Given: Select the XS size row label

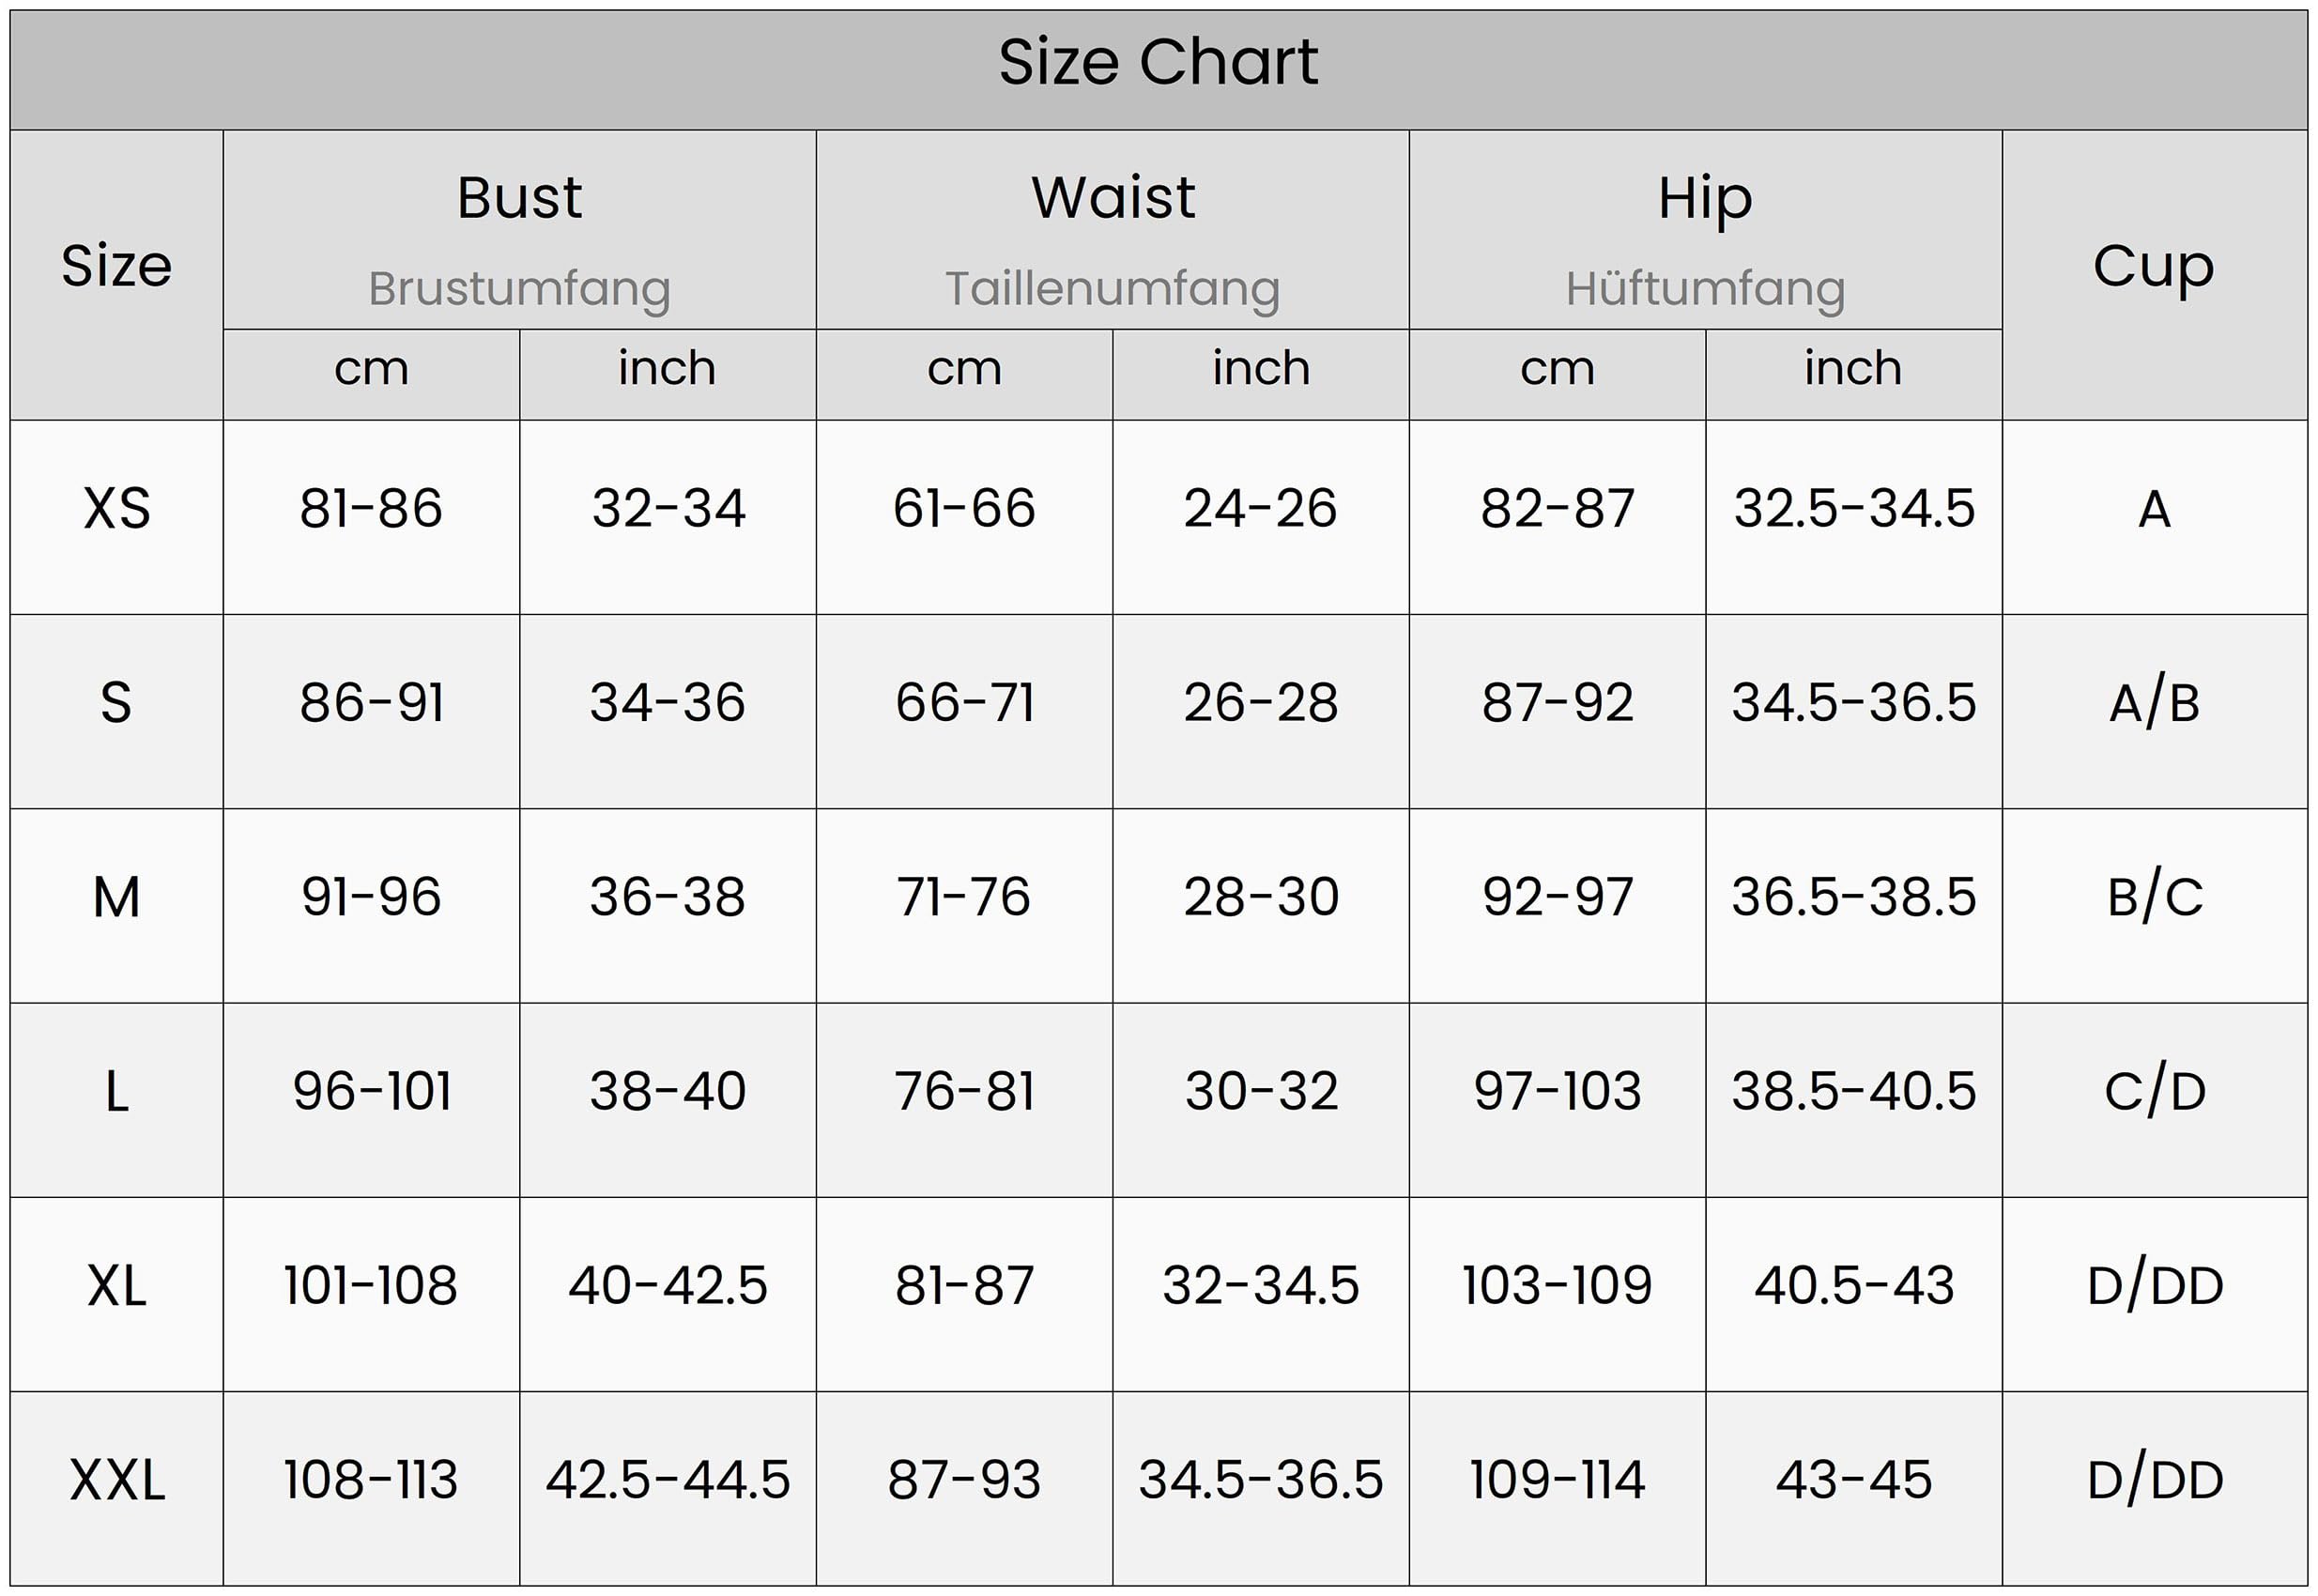Looking at the screenshot, I should tap(117, 508).
